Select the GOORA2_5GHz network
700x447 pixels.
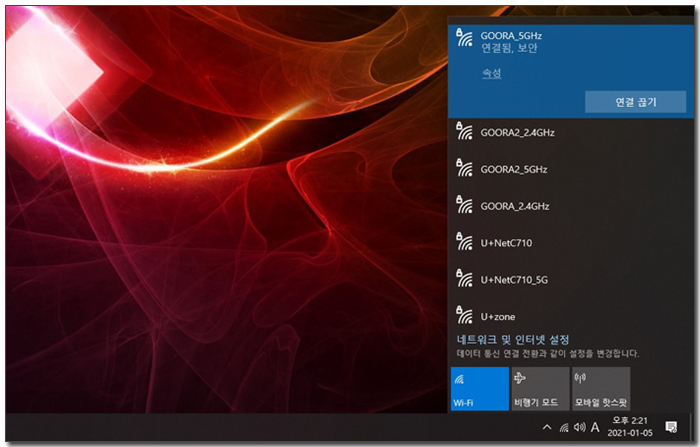(x=571, y=169)
